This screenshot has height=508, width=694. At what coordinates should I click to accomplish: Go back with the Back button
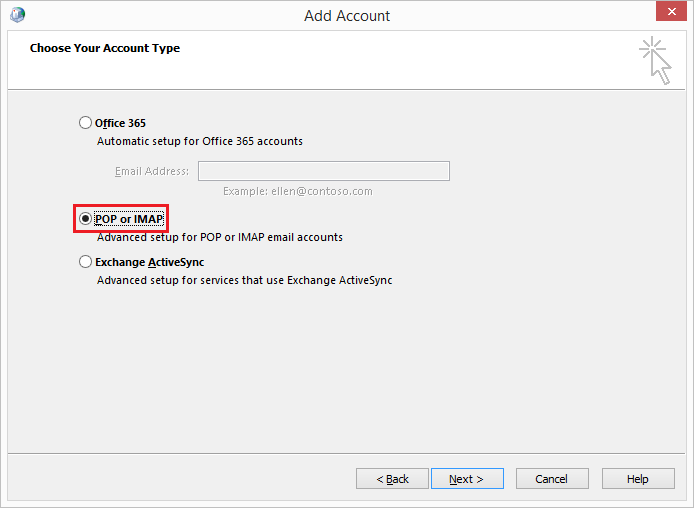392,479
